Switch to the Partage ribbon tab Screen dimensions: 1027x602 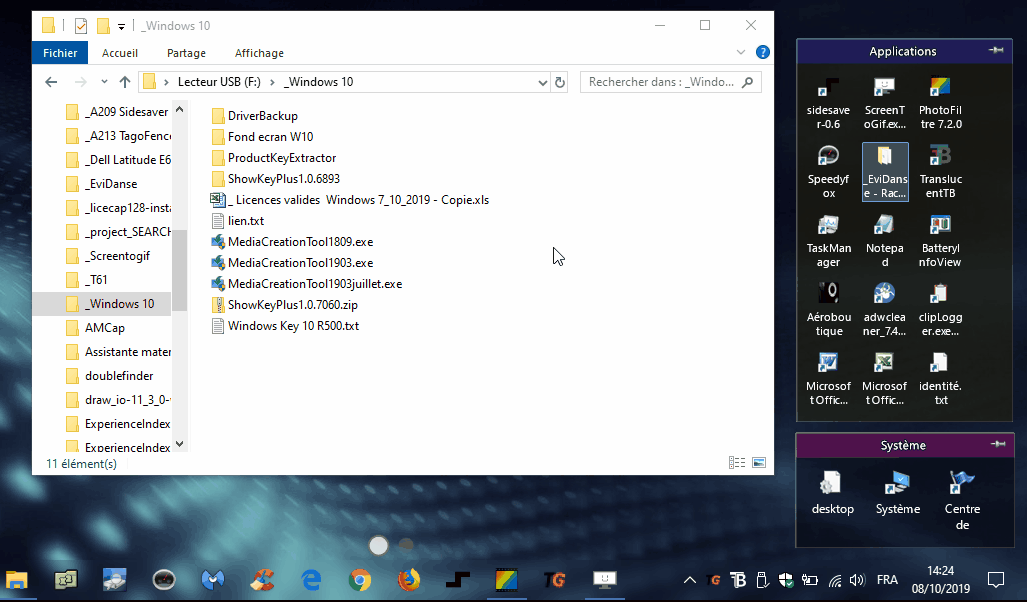pos(186,53)
